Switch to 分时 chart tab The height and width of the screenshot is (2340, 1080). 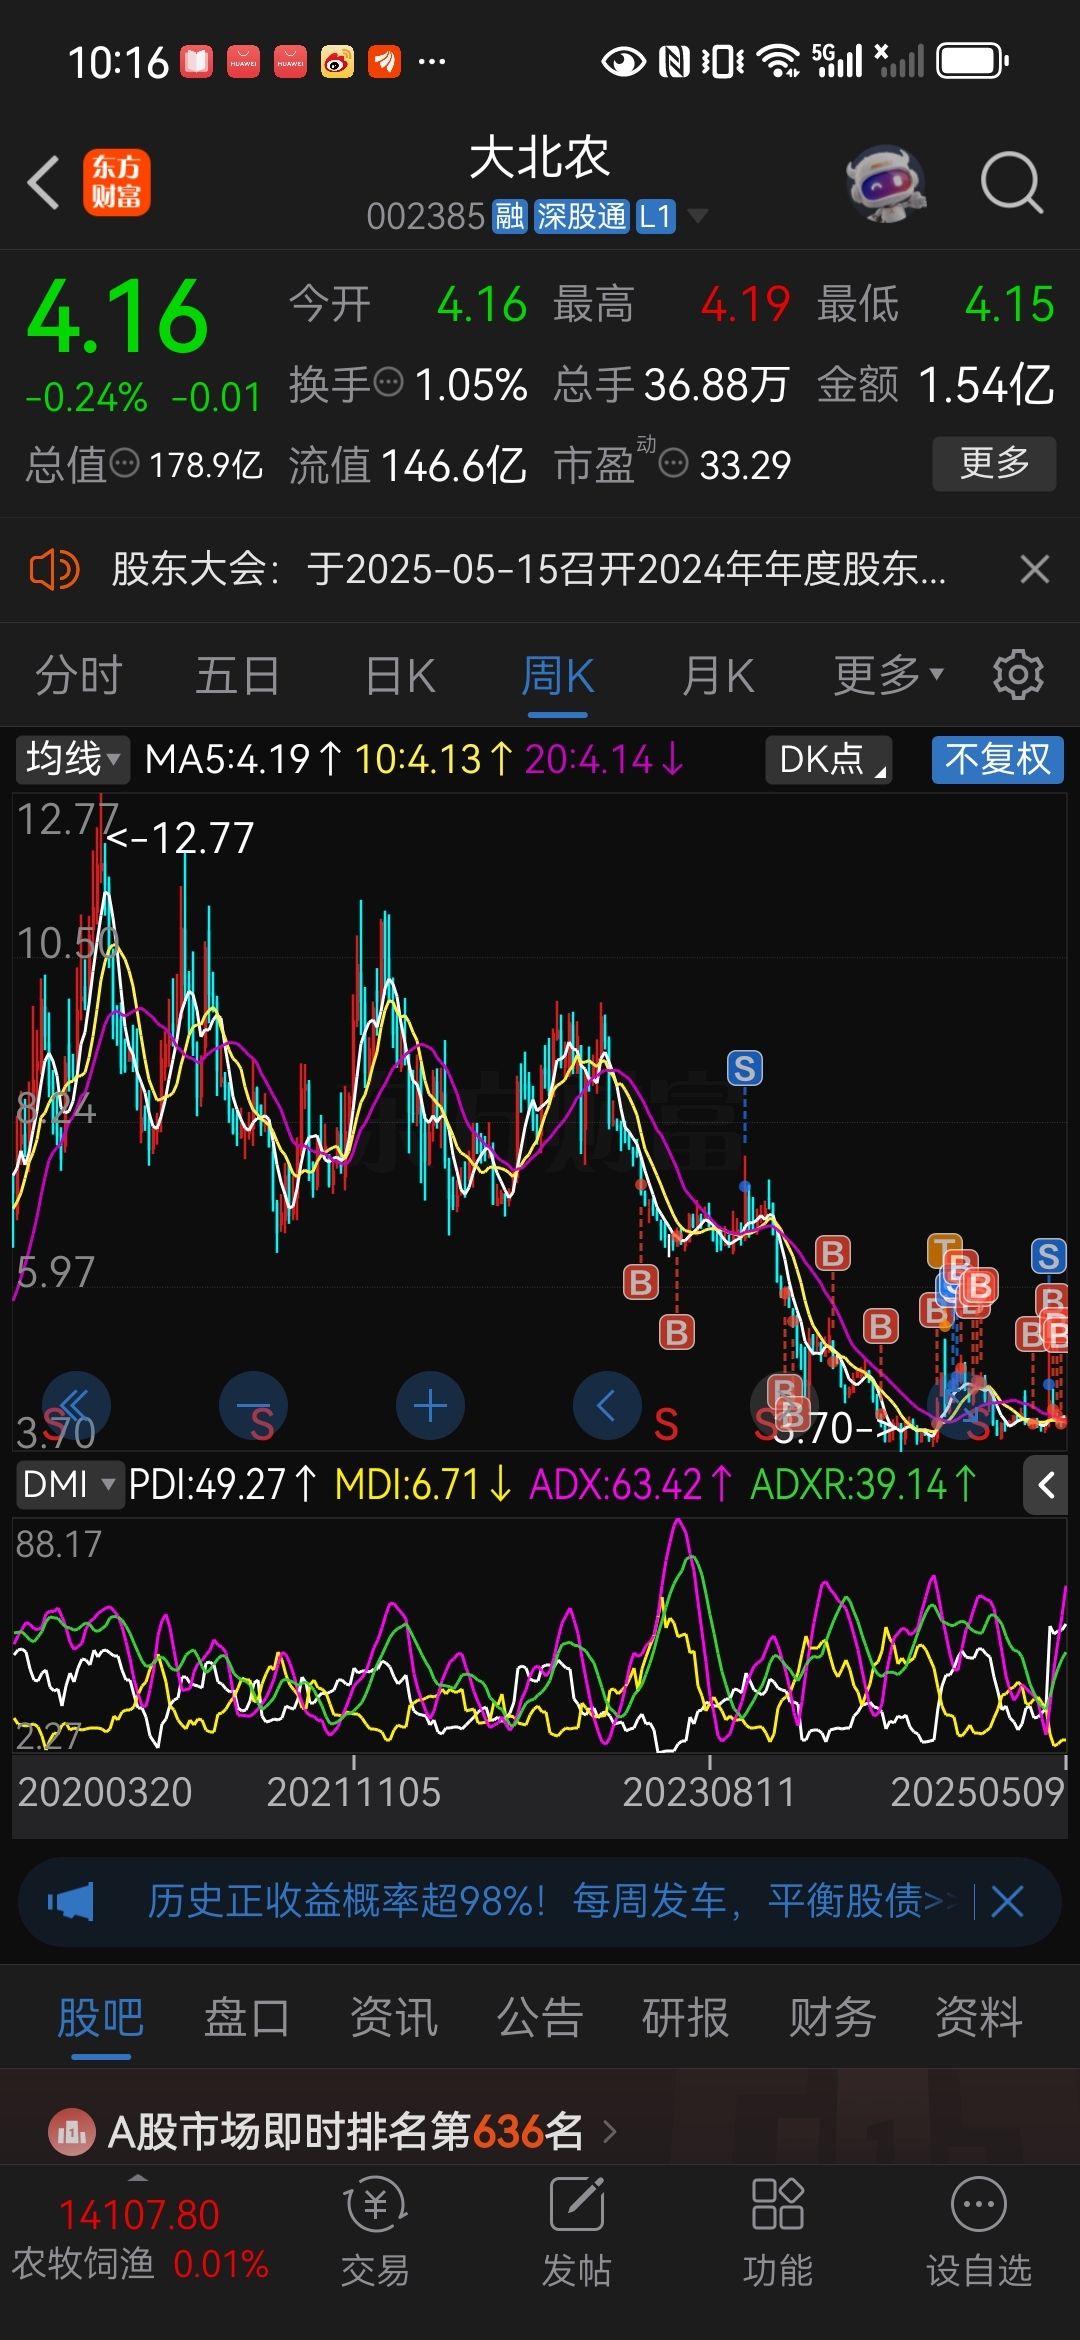tap(78, 675)
